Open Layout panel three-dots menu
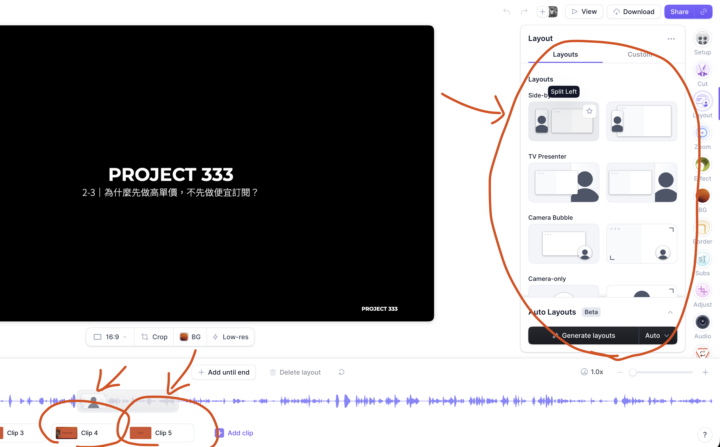The image size is (720, 447). [671, 39]
